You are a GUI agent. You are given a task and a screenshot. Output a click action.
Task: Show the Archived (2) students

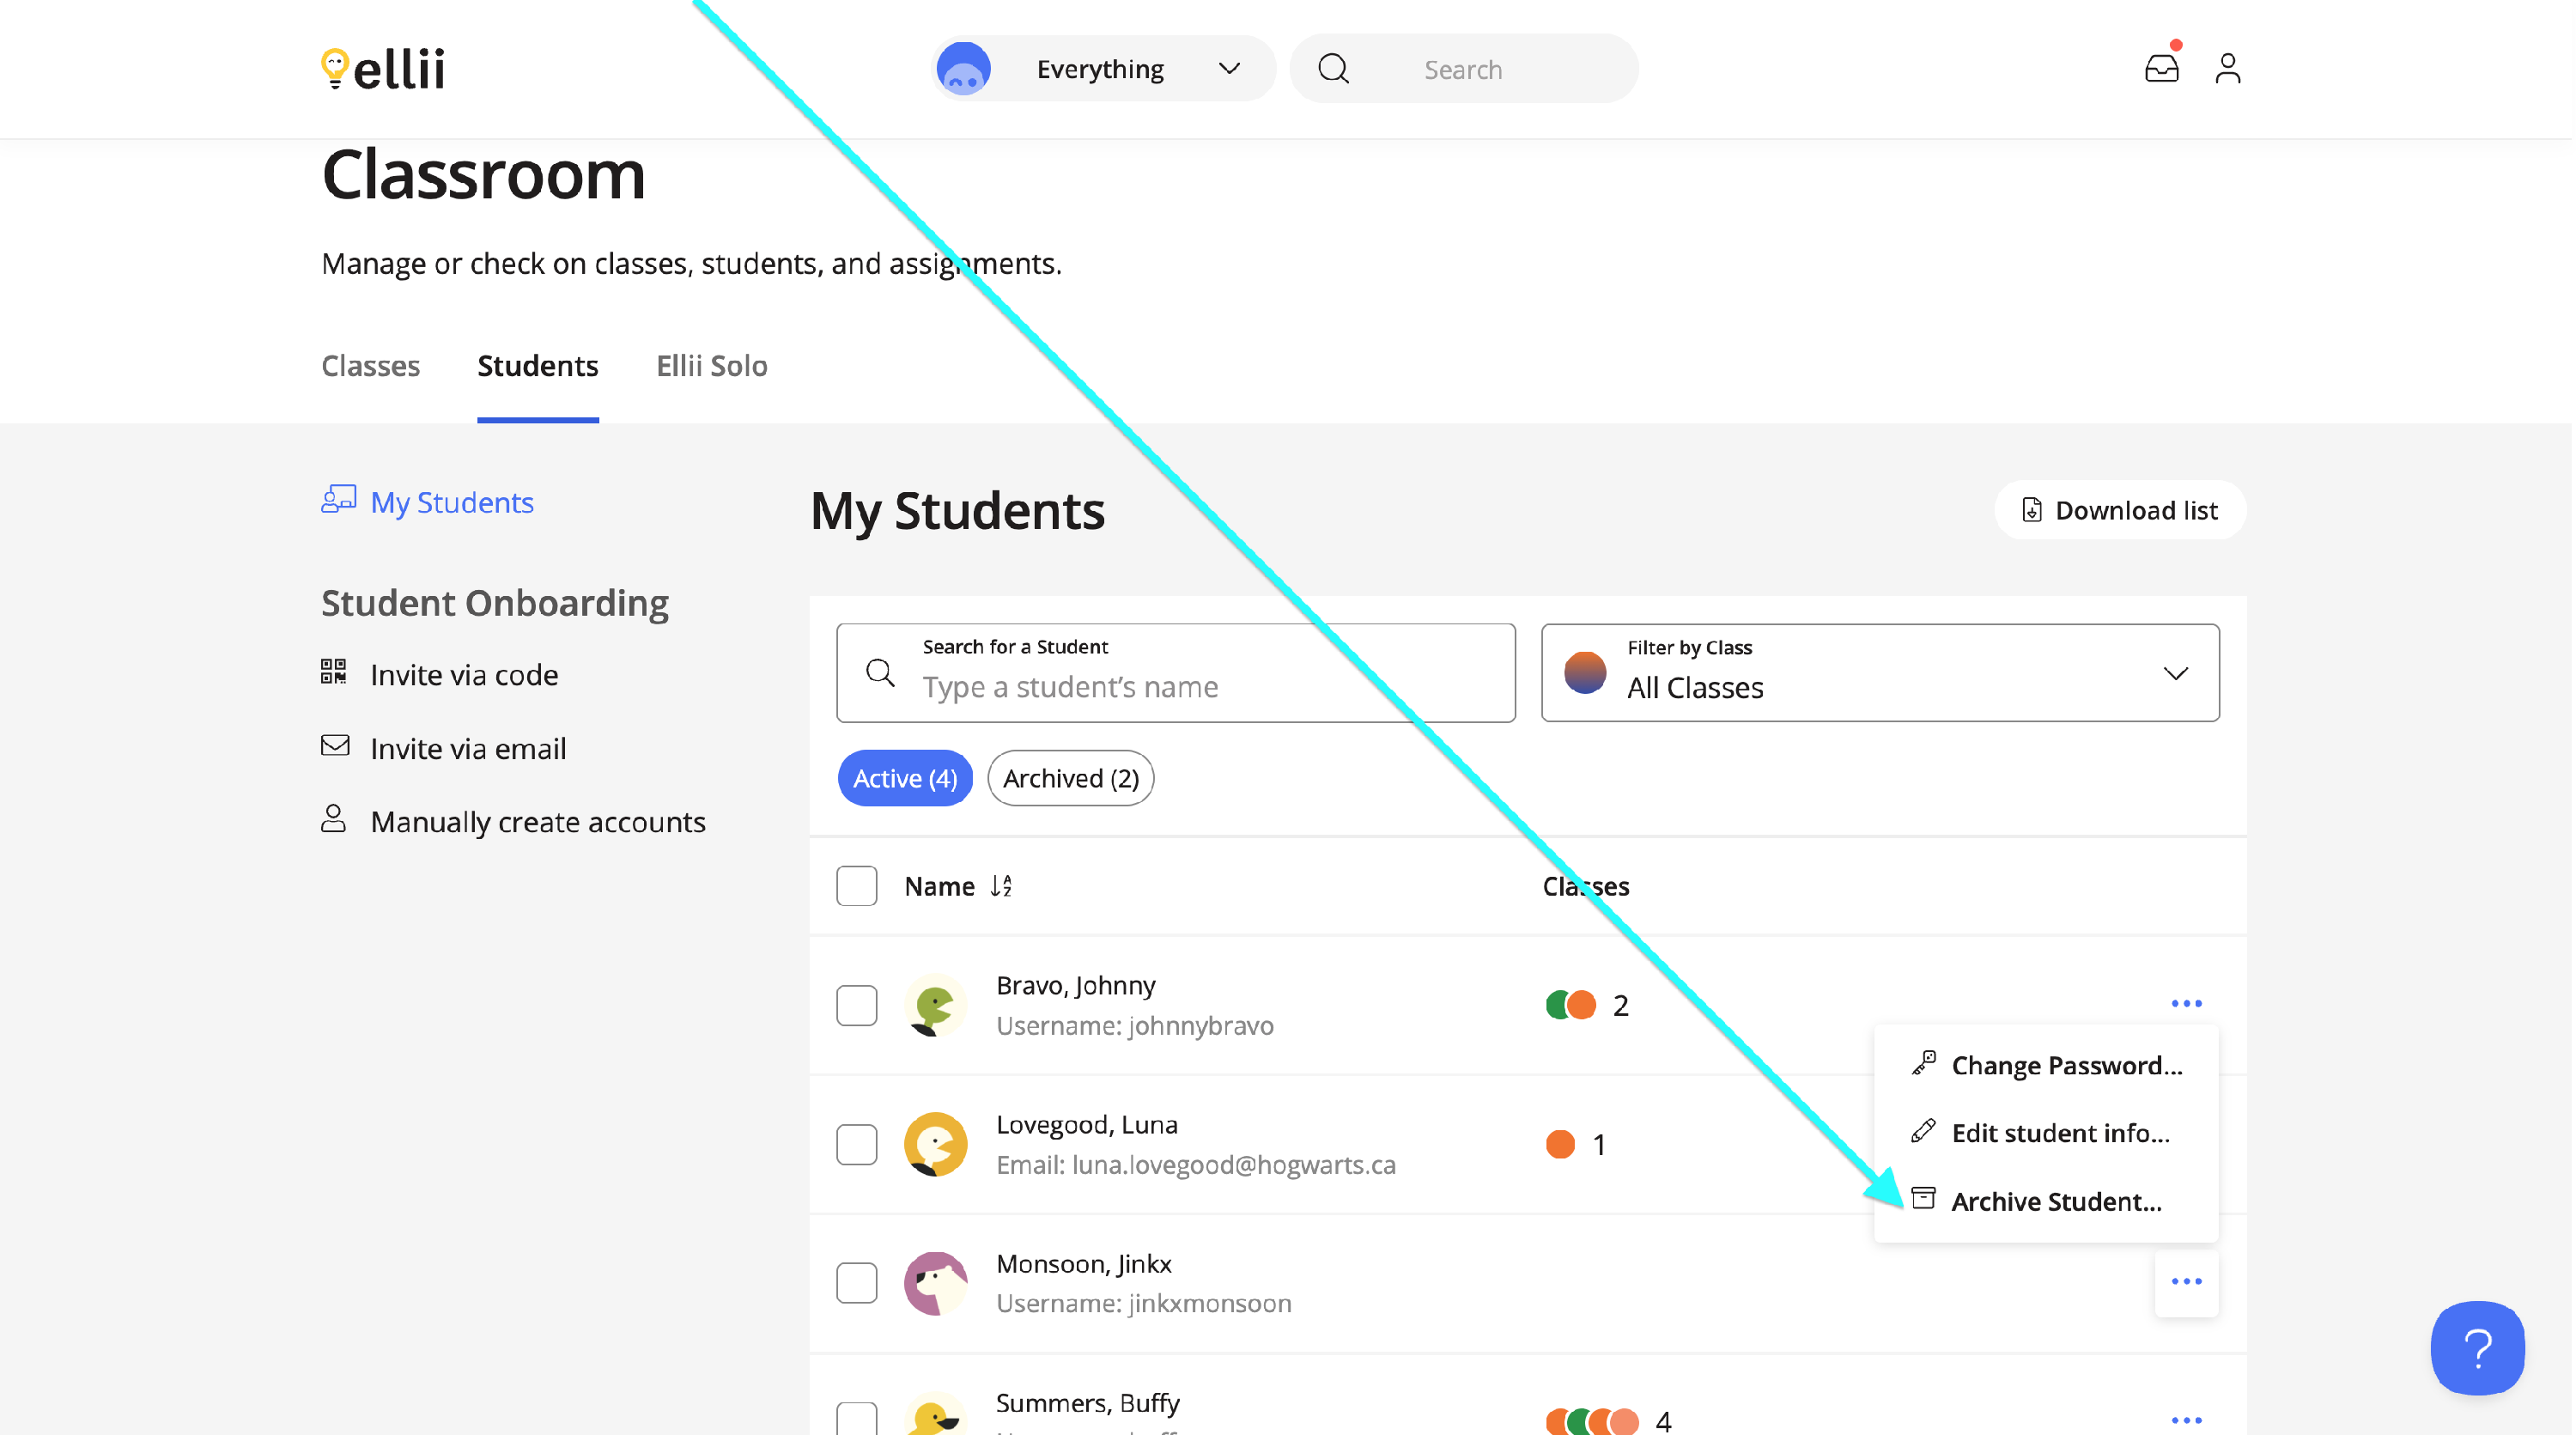pos(1070,778)
